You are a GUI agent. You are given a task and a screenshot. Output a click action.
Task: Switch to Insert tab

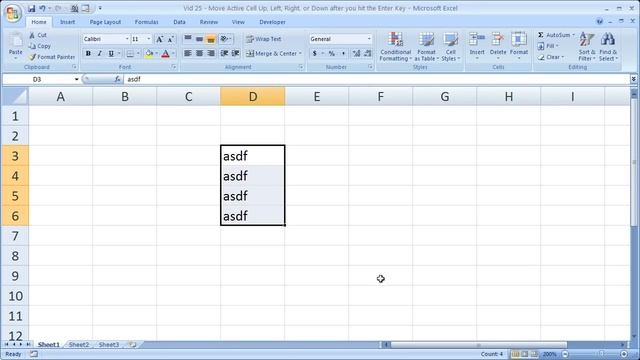pyautogui.click(x=67, y=22)
